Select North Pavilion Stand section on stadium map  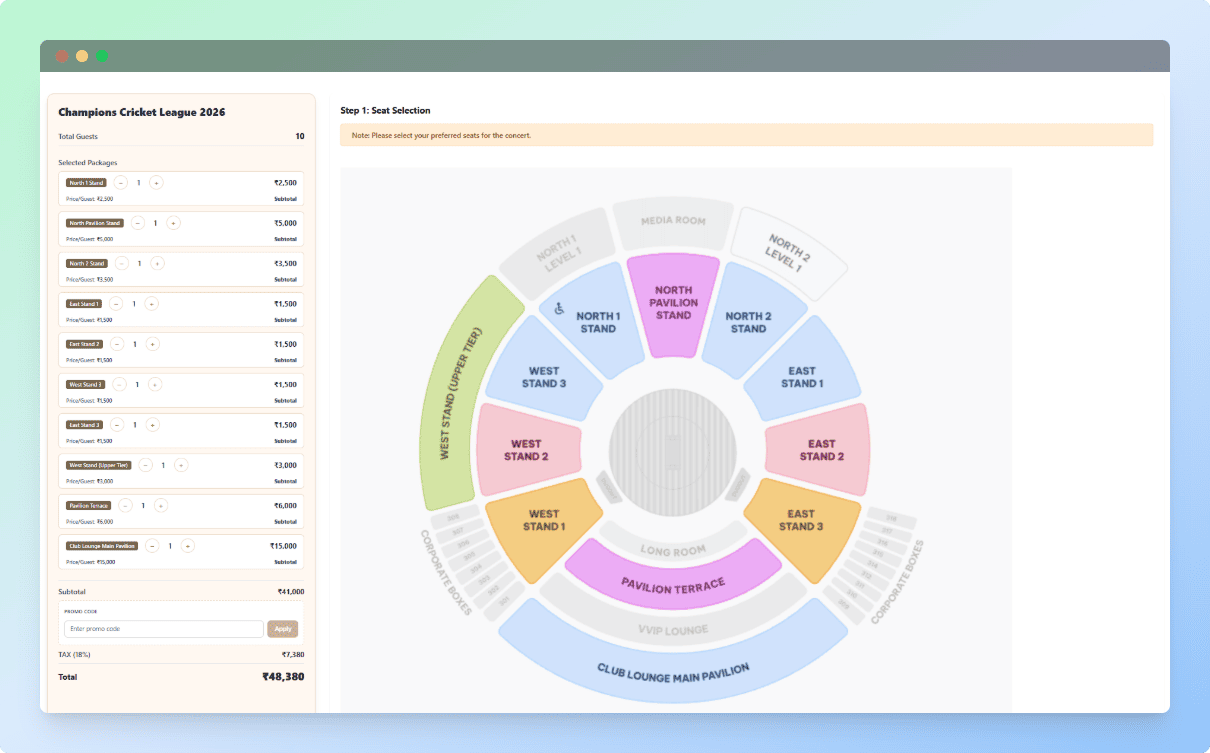click(x=673, y=303)
